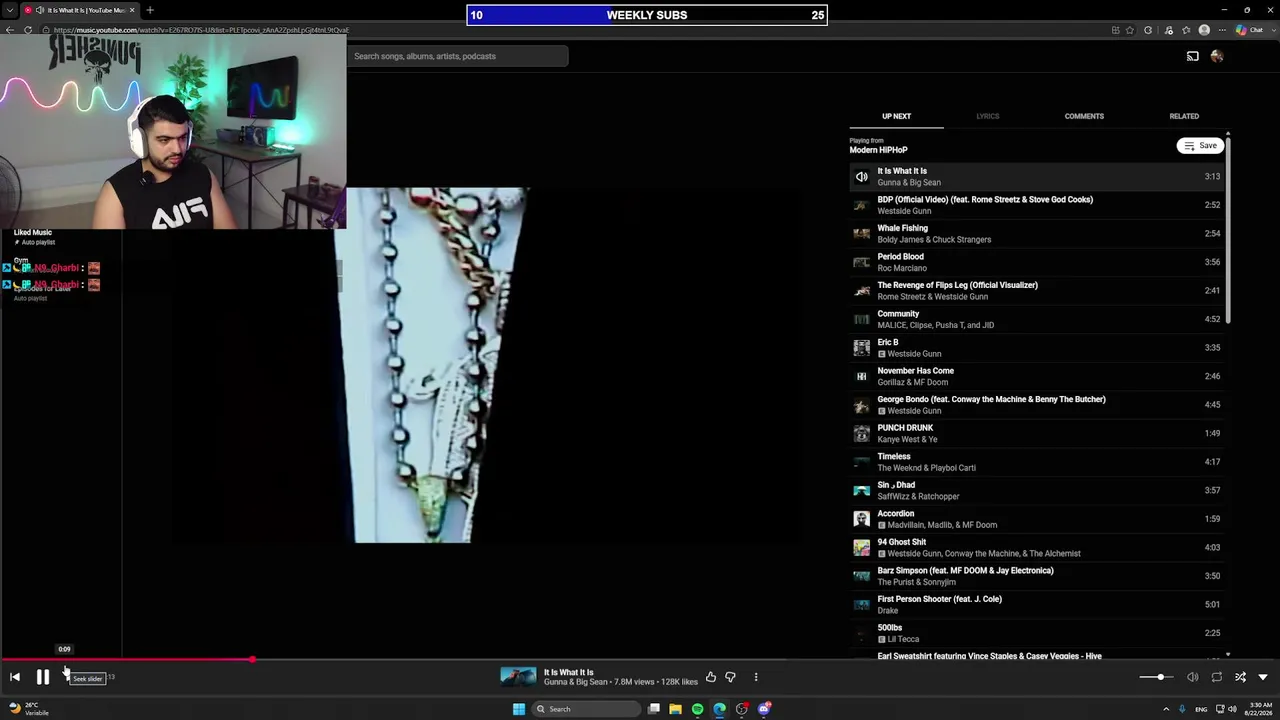Play Barz Simpson from the queue

(1036, 576)
